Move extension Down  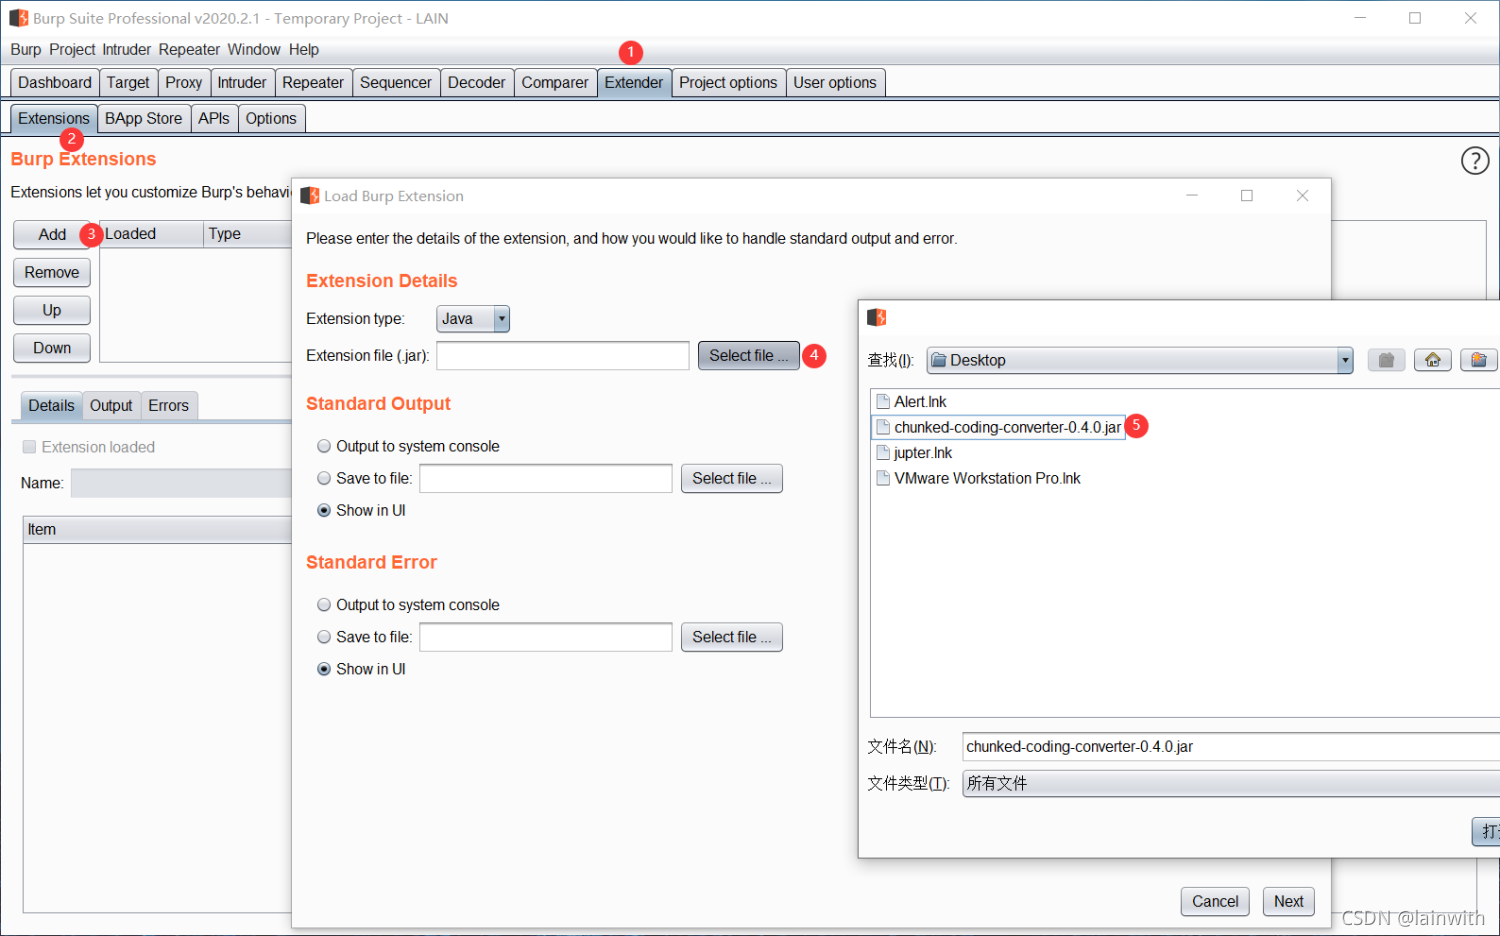[x=52, y=349]
